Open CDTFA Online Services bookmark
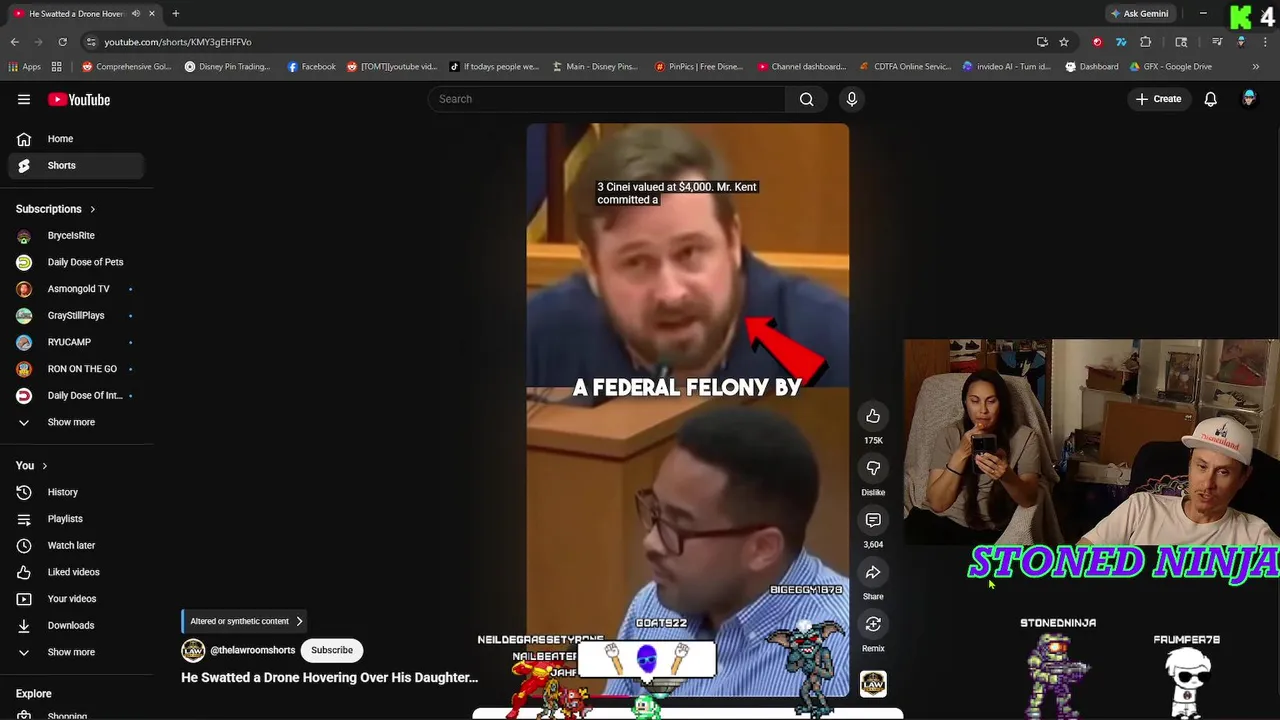This screenshot has width=1280, height=720. click(x=905, y=67)
